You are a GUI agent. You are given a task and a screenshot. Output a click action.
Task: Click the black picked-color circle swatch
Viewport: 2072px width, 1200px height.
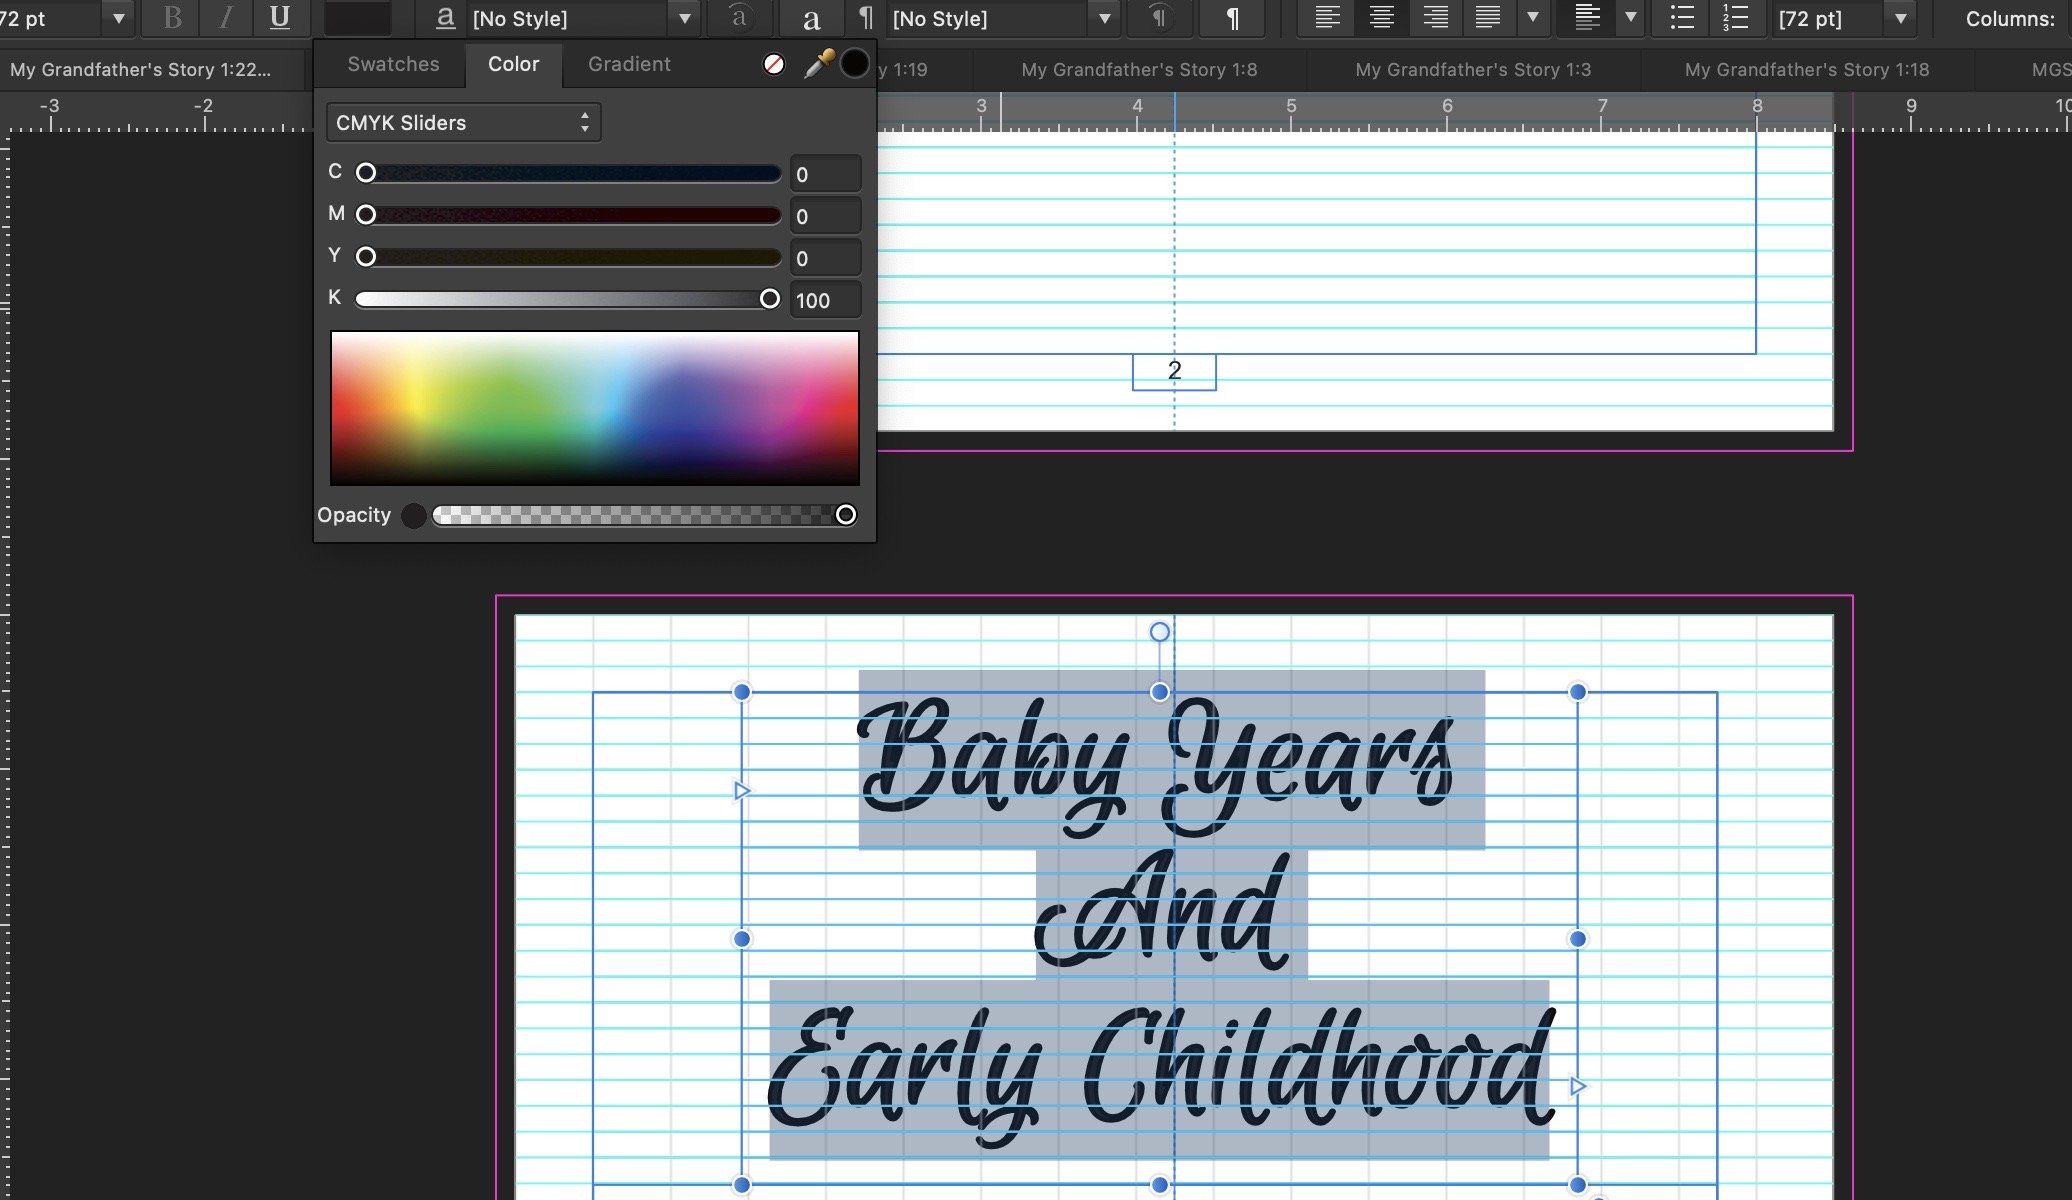pyautogui.click(x=854, y=64)
